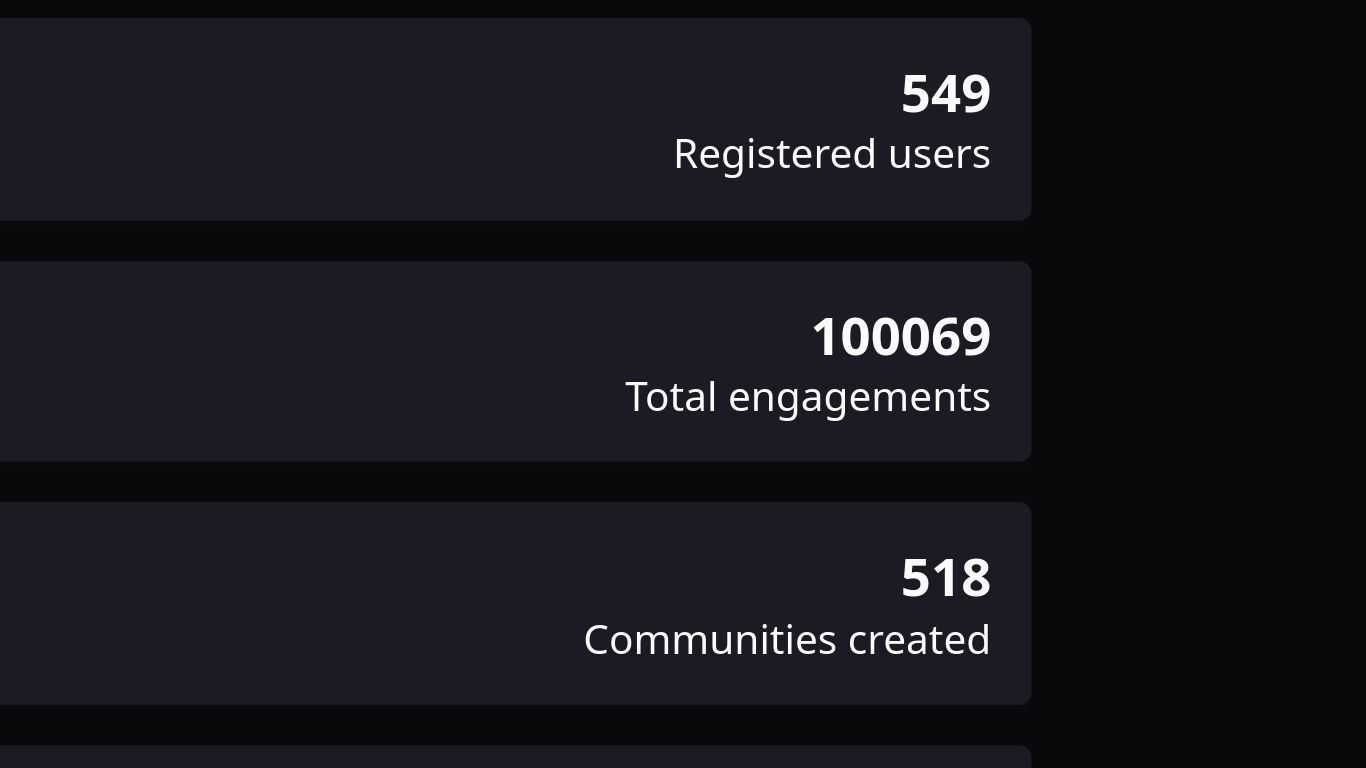Click the 549 registered users count
The height and width of the screenshot is (768, 1366).
tap(946, 94)
